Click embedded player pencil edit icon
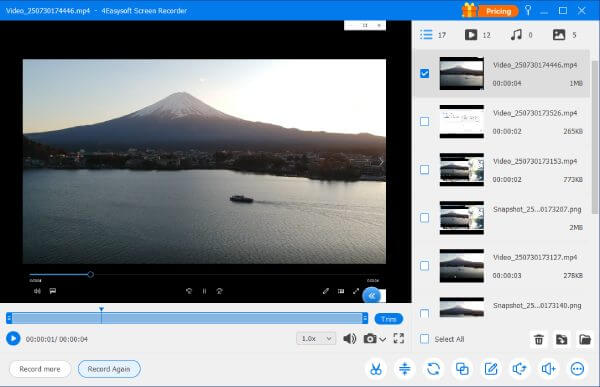 [x=325, y=291]
